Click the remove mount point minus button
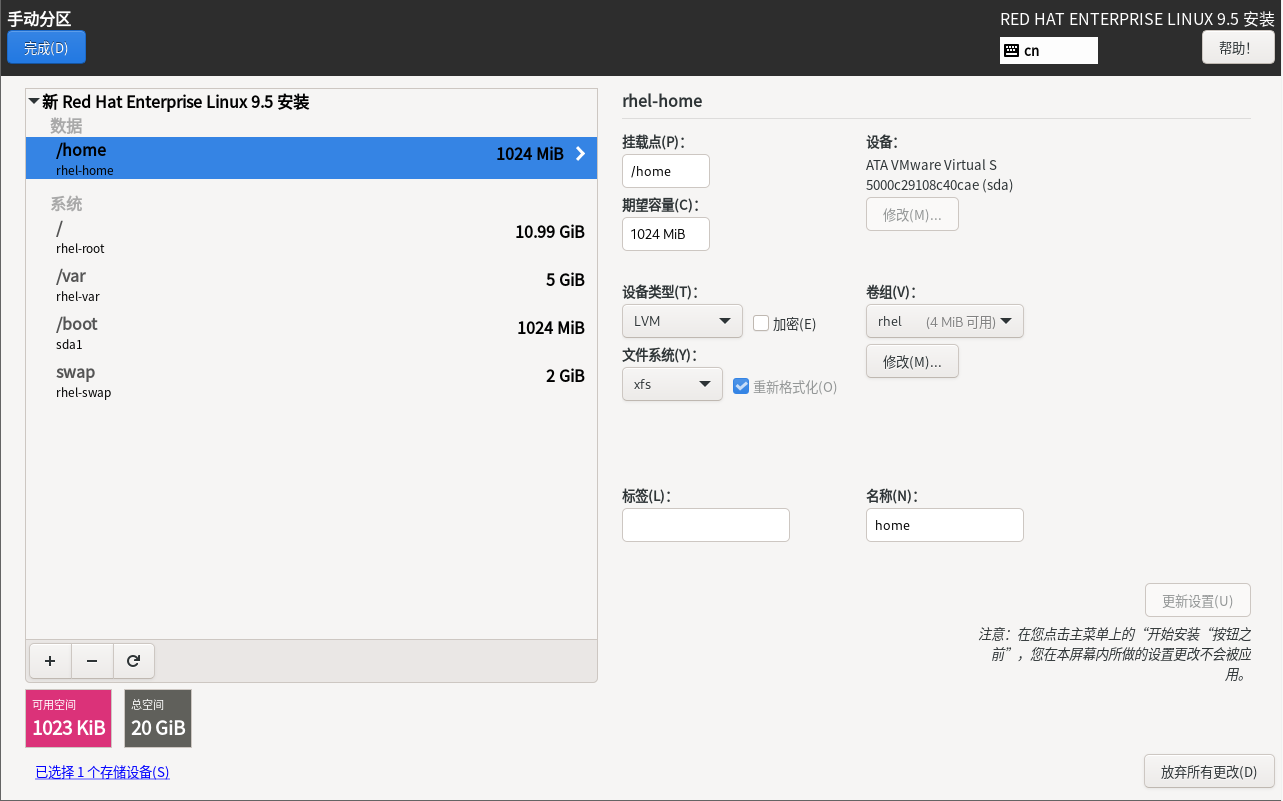The width and height of the screenshot is (1283, 801). [92, 660]
